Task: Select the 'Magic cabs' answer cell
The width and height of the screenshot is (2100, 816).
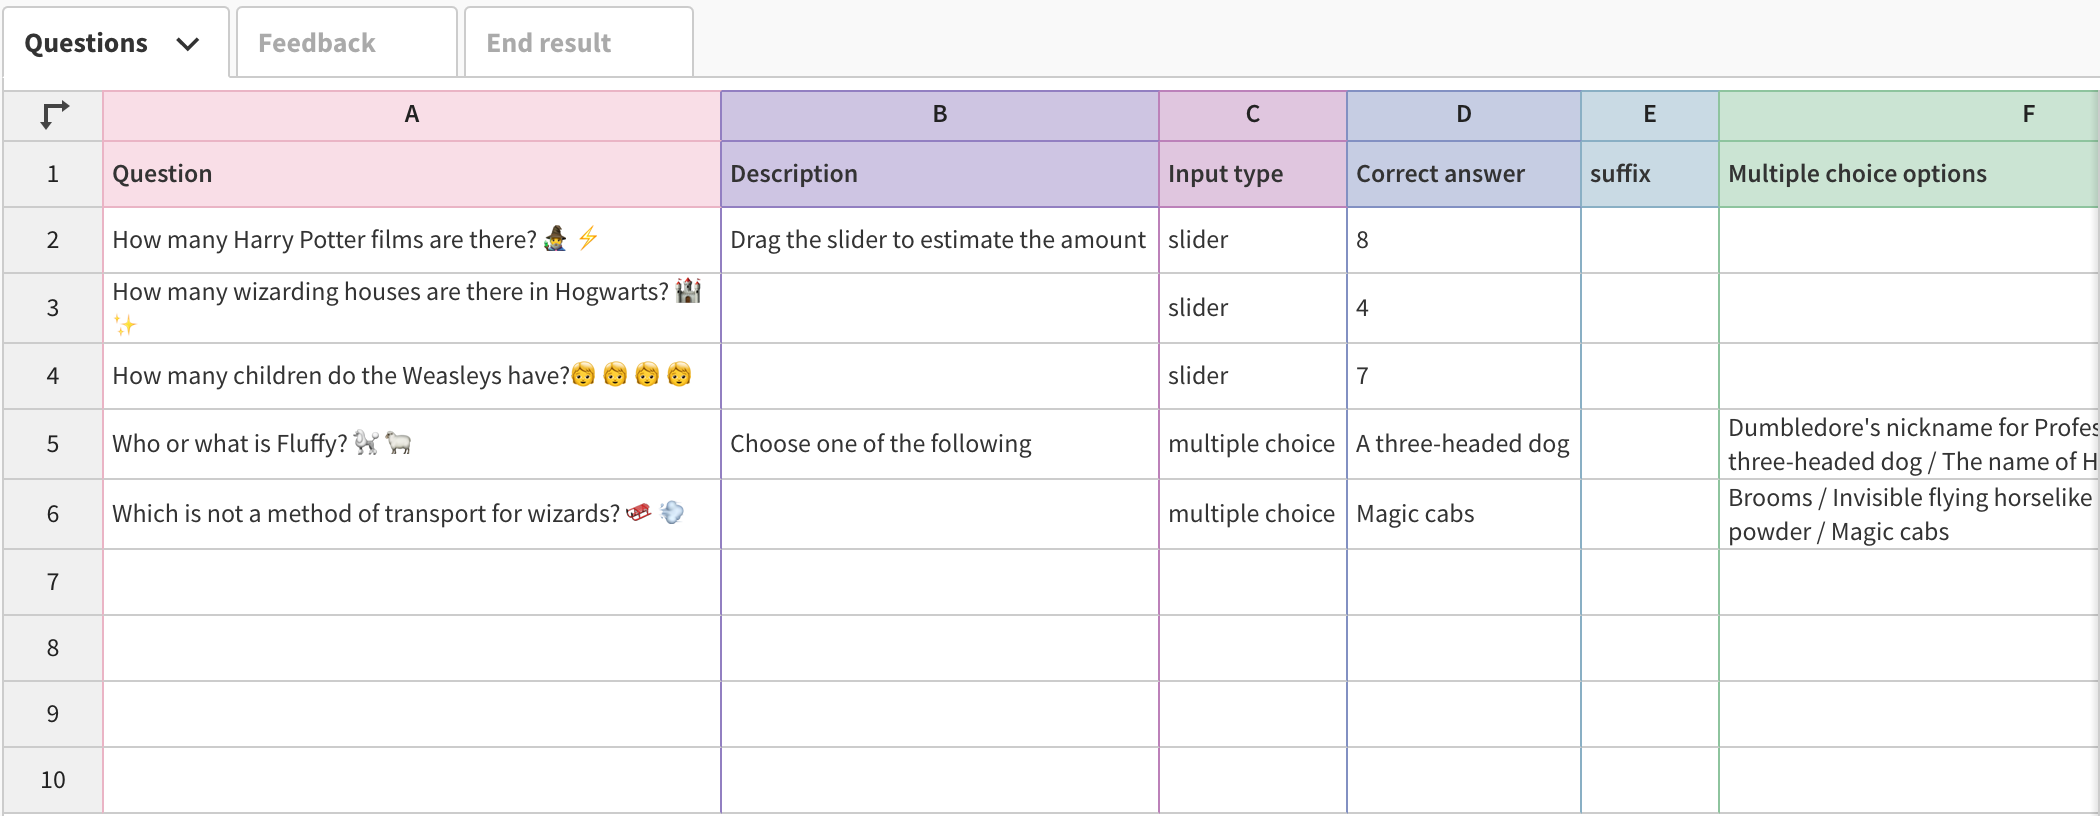Action: point(1464,514)
